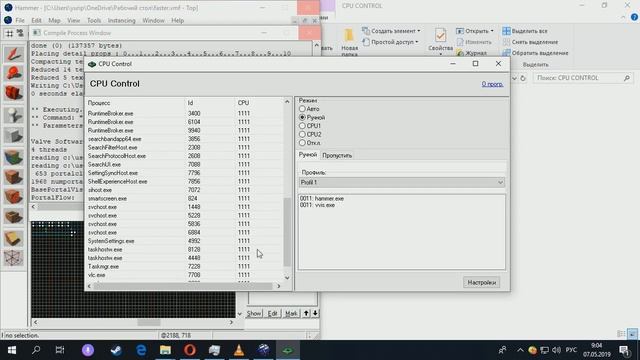Switch to the Ручной tab
The width and height of the screenshot is (640, 360).
[x=308, y=155]
